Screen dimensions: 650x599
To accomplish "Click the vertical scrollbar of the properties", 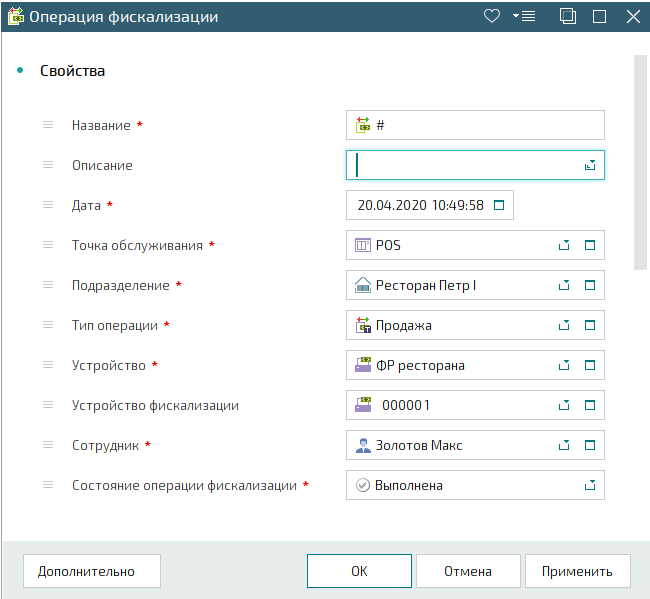I will (640, 162).
